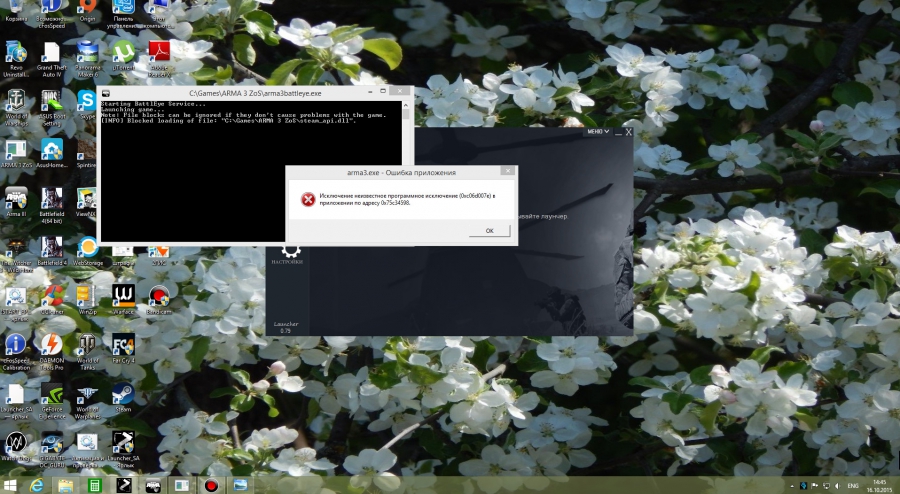This screenshot has width=900, height=494.
Task: Open the Bandicam desktop shortcut
Action: coord(159,300)
